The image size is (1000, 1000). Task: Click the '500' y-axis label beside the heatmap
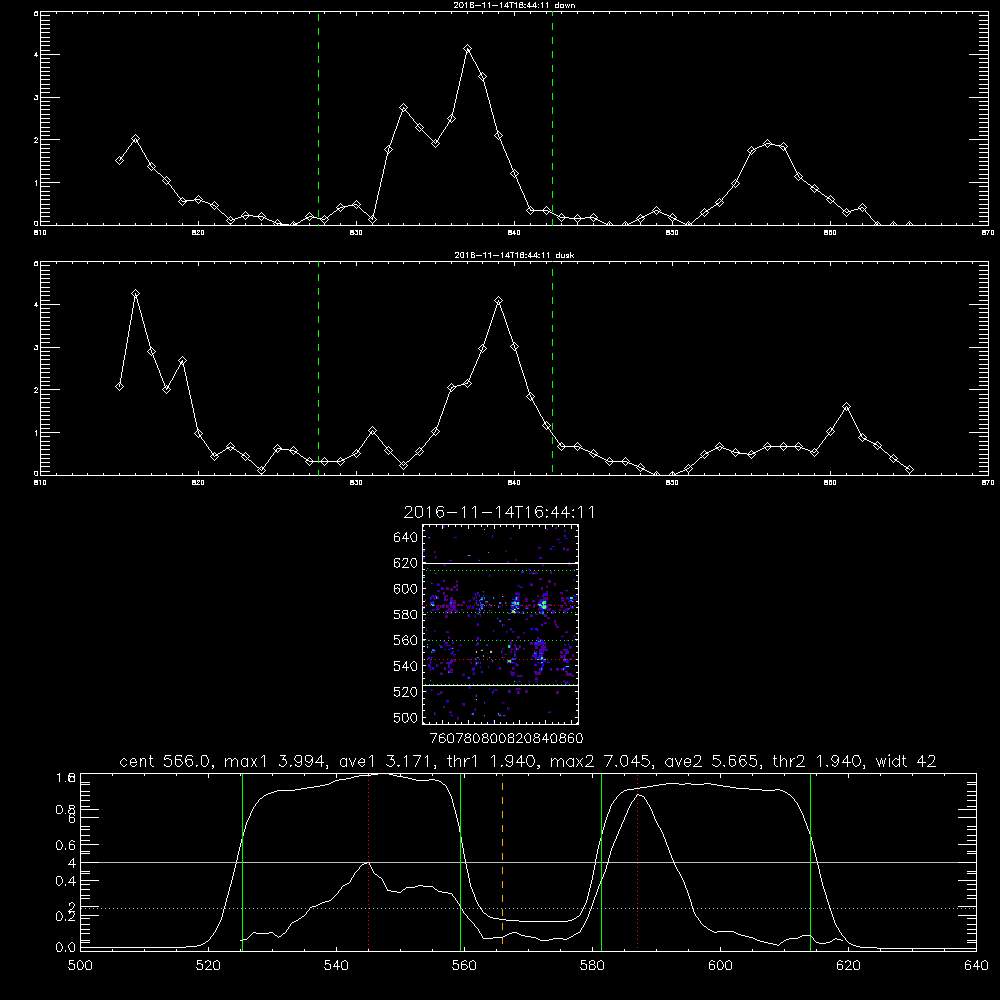pos(406,717)
